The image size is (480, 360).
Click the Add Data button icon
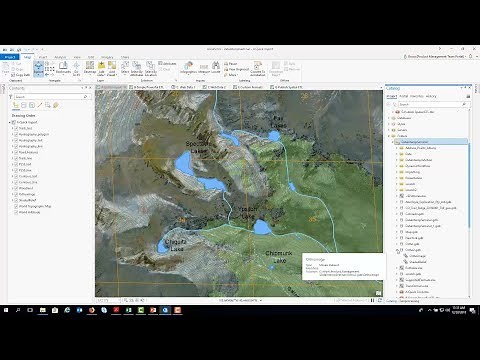click(101, 65)
